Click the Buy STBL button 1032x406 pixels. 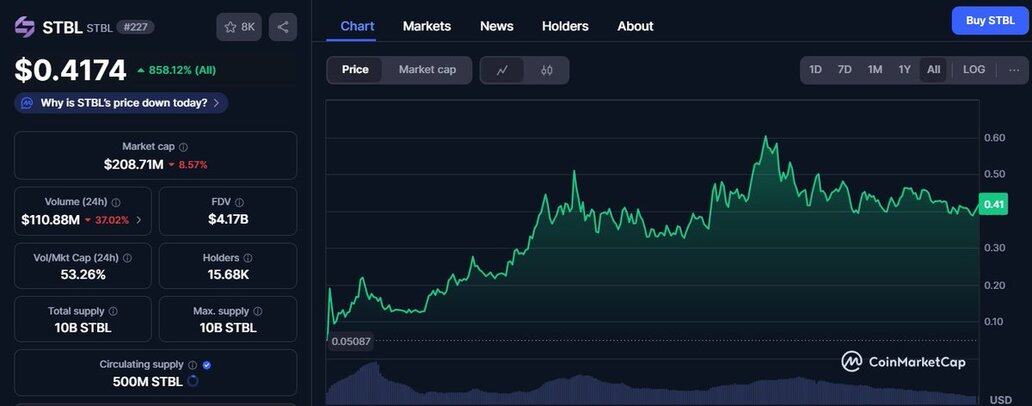tap(990, 21)
